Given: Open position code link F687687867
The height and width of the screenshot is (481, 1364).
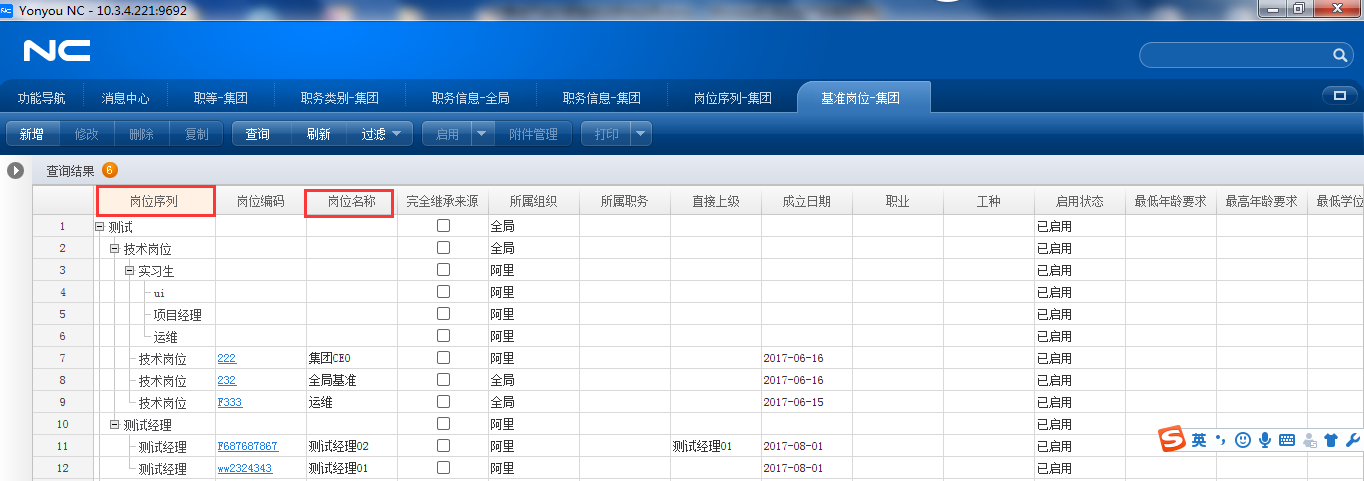Looking at the screenshot, I should click(x=248, y=446).
